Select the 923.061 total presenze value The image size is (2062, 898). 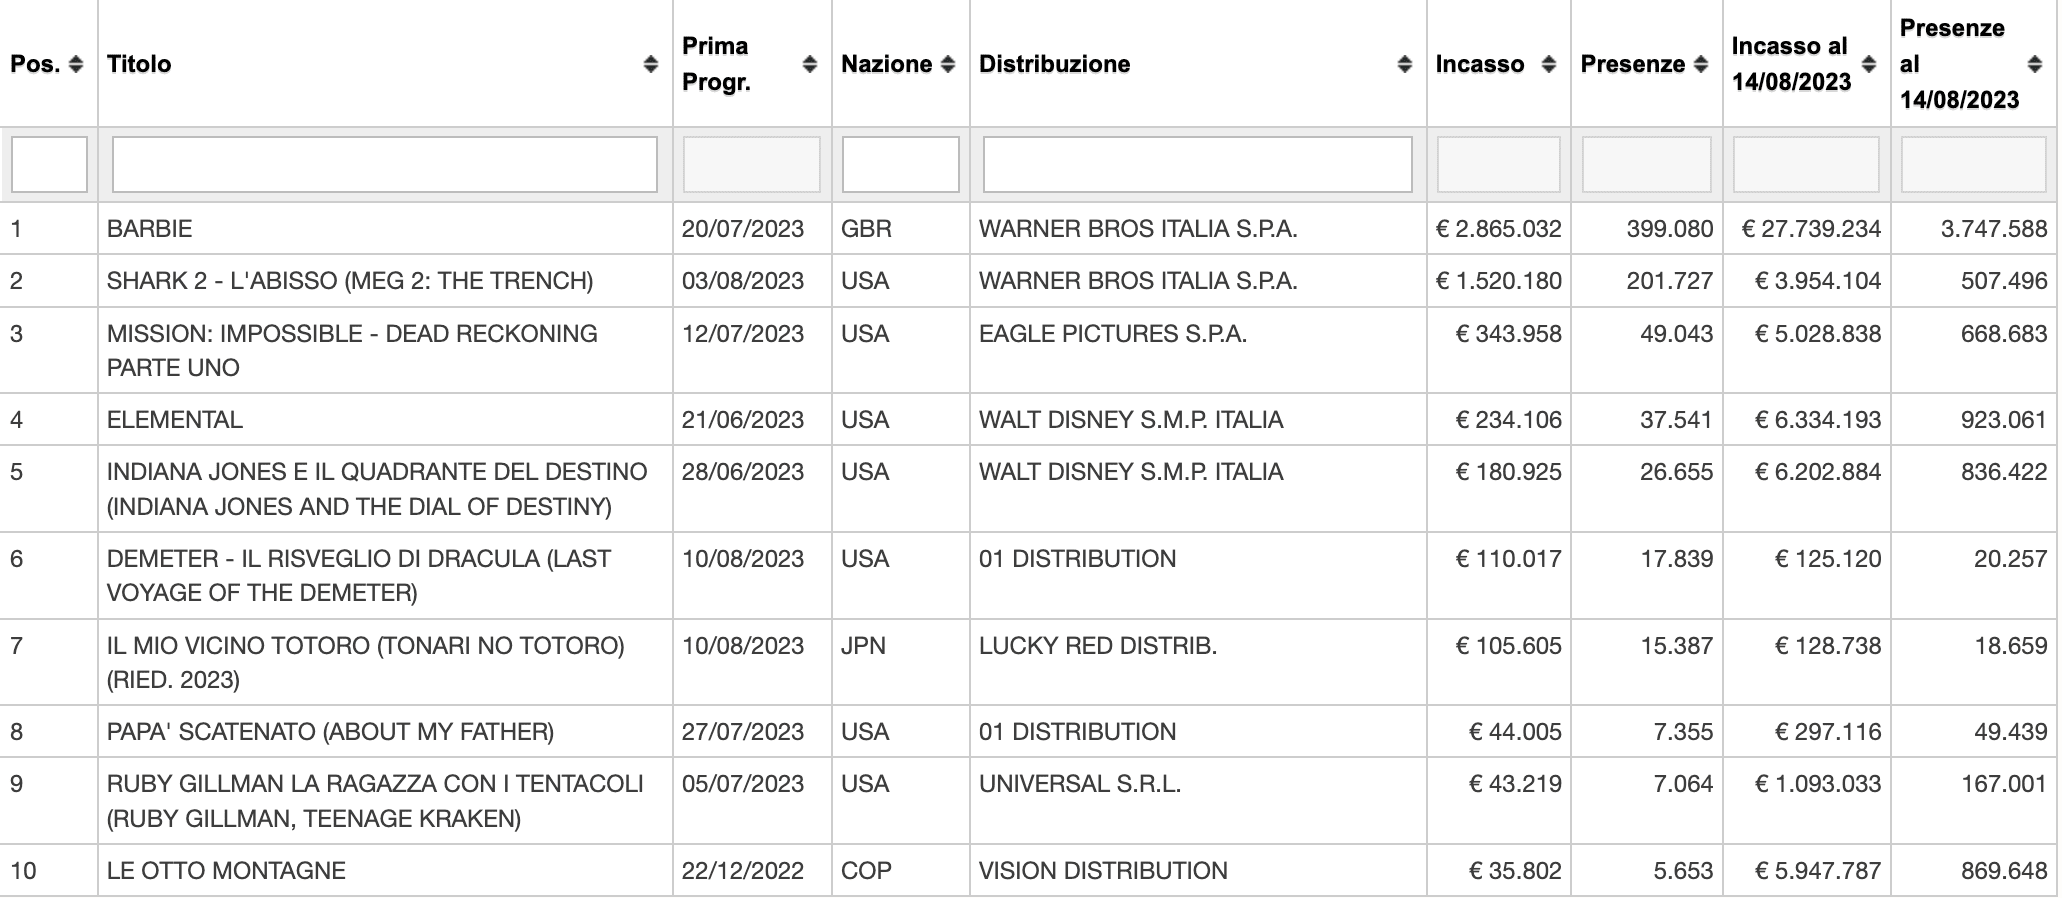2005,420
